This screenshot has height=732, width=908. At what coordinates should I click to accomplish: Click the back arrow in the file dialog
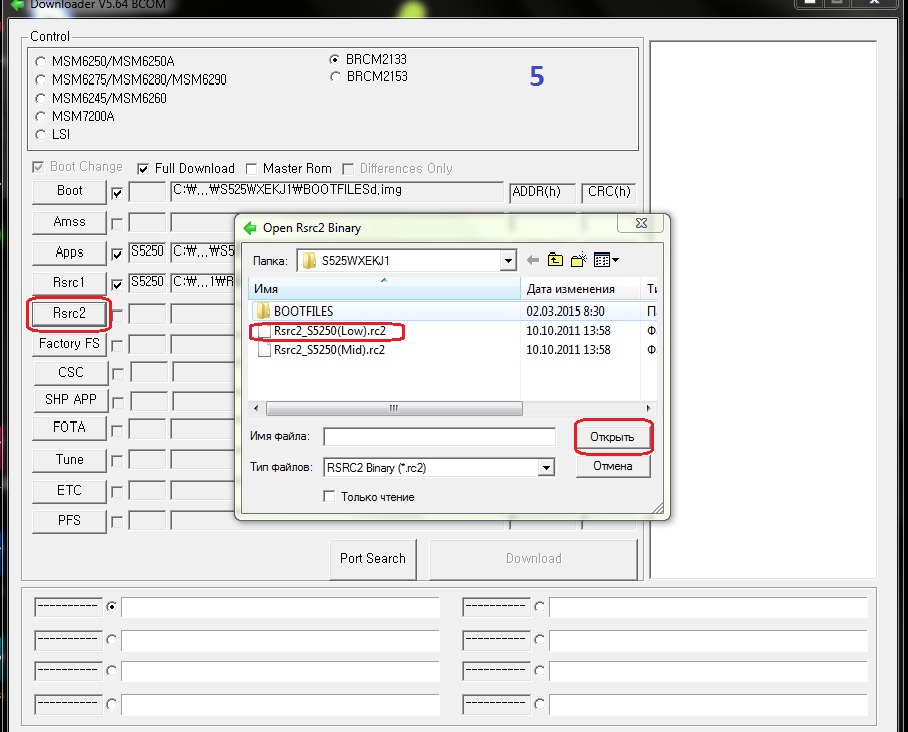pos(532,261)
